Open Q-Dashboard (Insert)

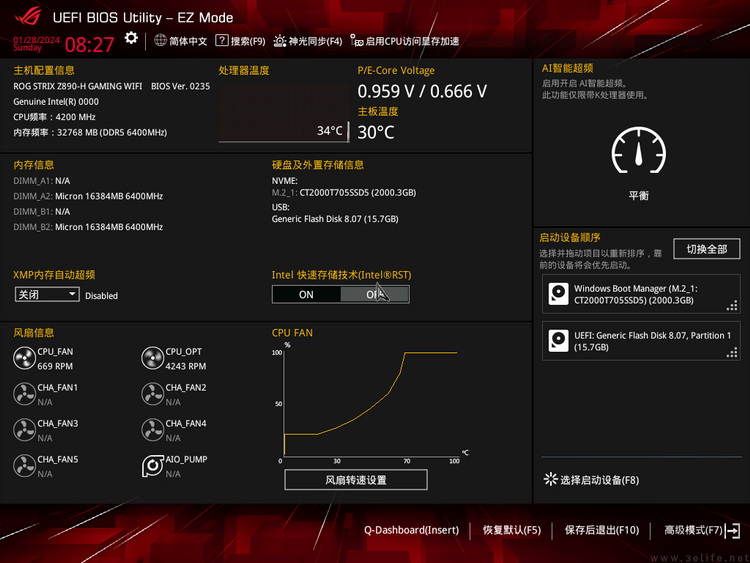[x=411, y=530]
